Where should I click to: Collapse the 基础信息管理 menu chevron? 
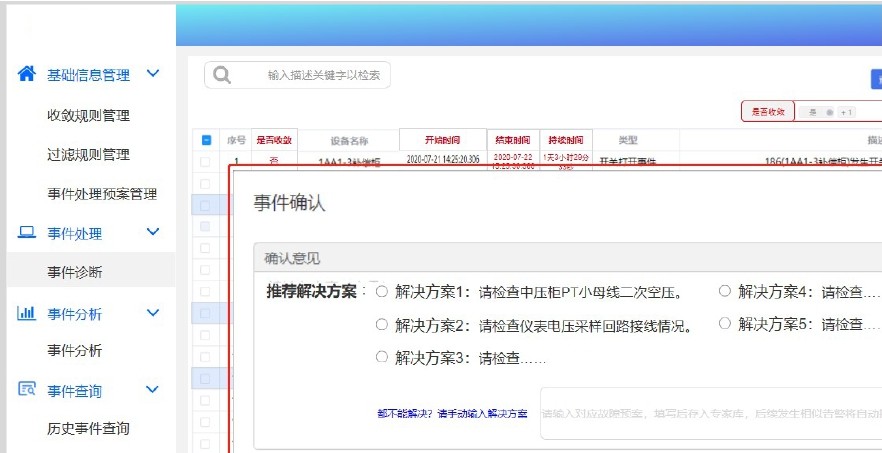tap(153, 74)
